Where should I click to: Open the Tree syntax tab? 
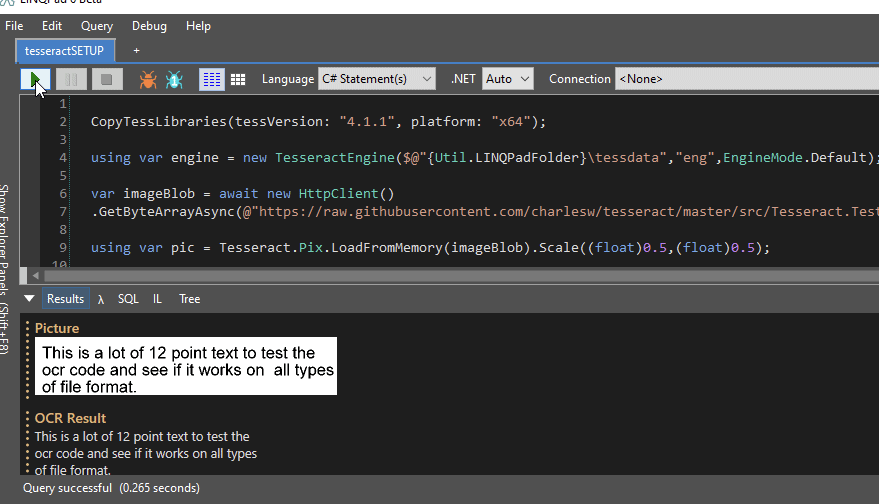tap(189, 299)
